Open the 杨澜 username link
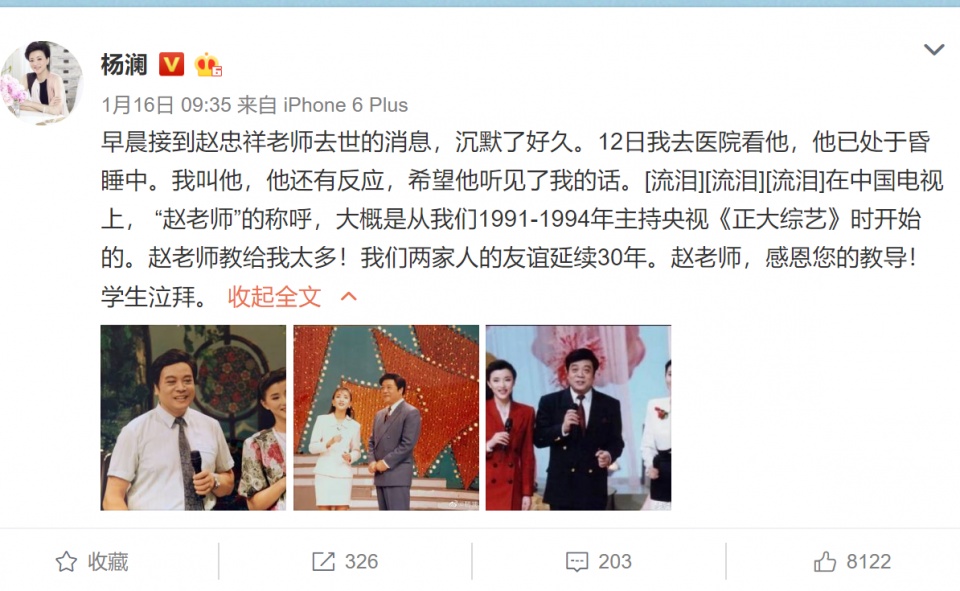This screenshot has width=960, height=591. pyautogui.click(x=124, y=64)
